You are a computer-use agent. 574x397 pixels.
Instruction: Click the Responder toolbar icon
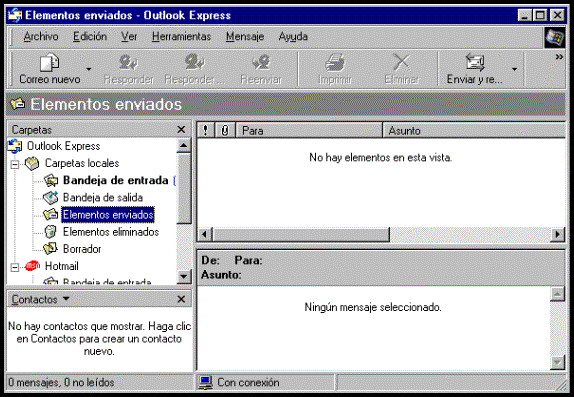[128, 62]
